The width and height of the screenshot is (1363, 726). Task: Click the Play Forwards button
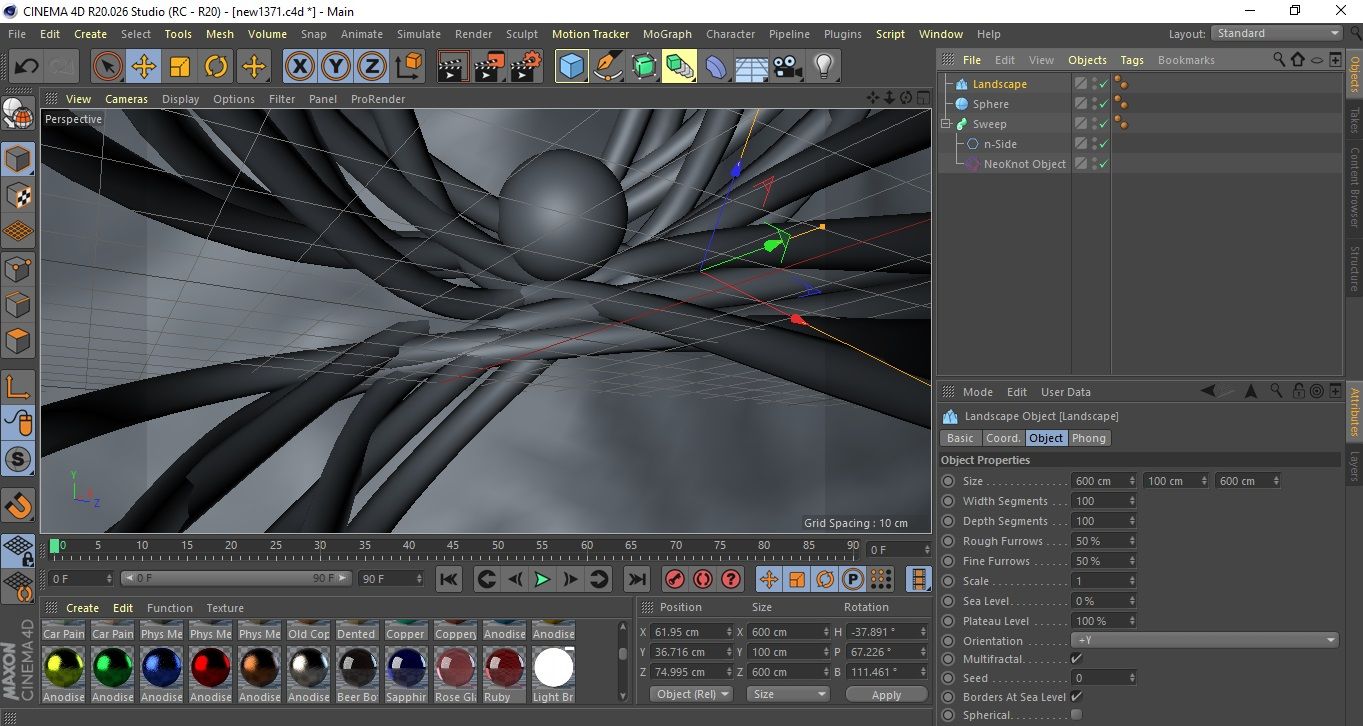(542, 579)
